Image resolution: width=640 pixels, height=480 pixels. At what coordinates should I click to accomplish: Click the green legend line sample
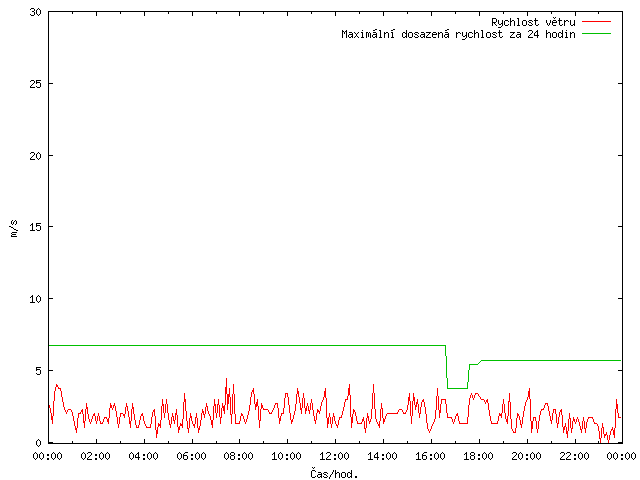click(596, 34)
